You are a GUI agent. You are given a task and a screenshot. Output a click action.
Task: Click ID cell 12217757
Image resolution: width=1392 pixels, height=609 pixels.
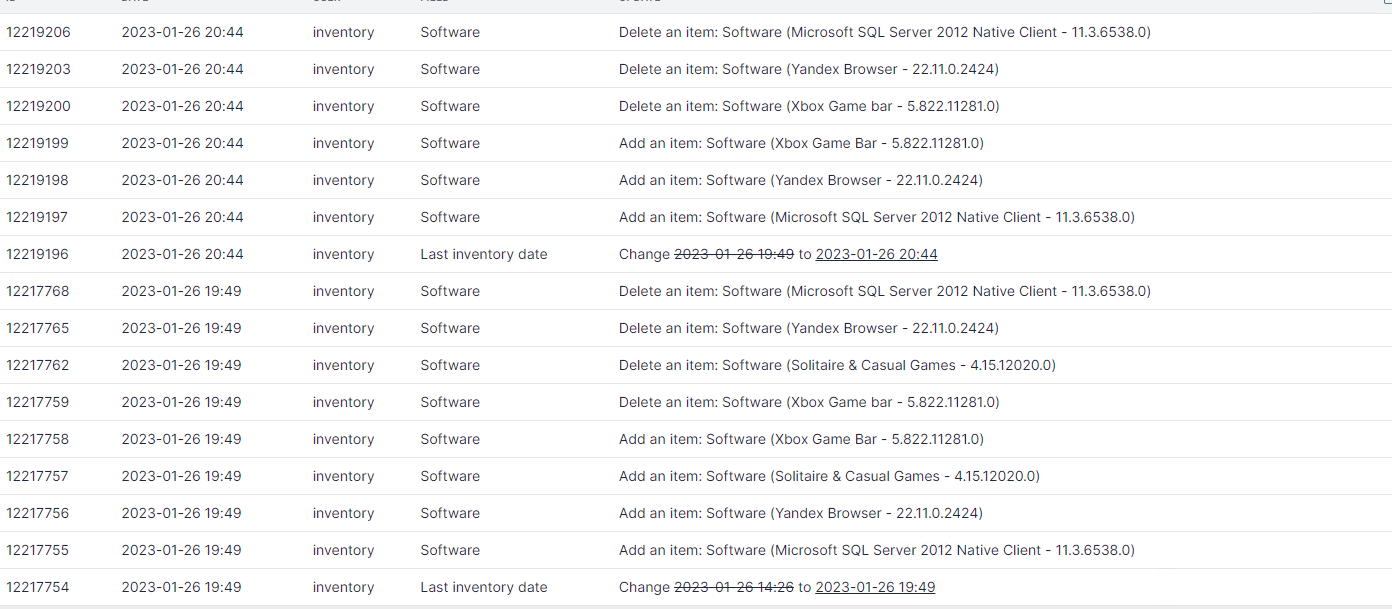point(38,476)
